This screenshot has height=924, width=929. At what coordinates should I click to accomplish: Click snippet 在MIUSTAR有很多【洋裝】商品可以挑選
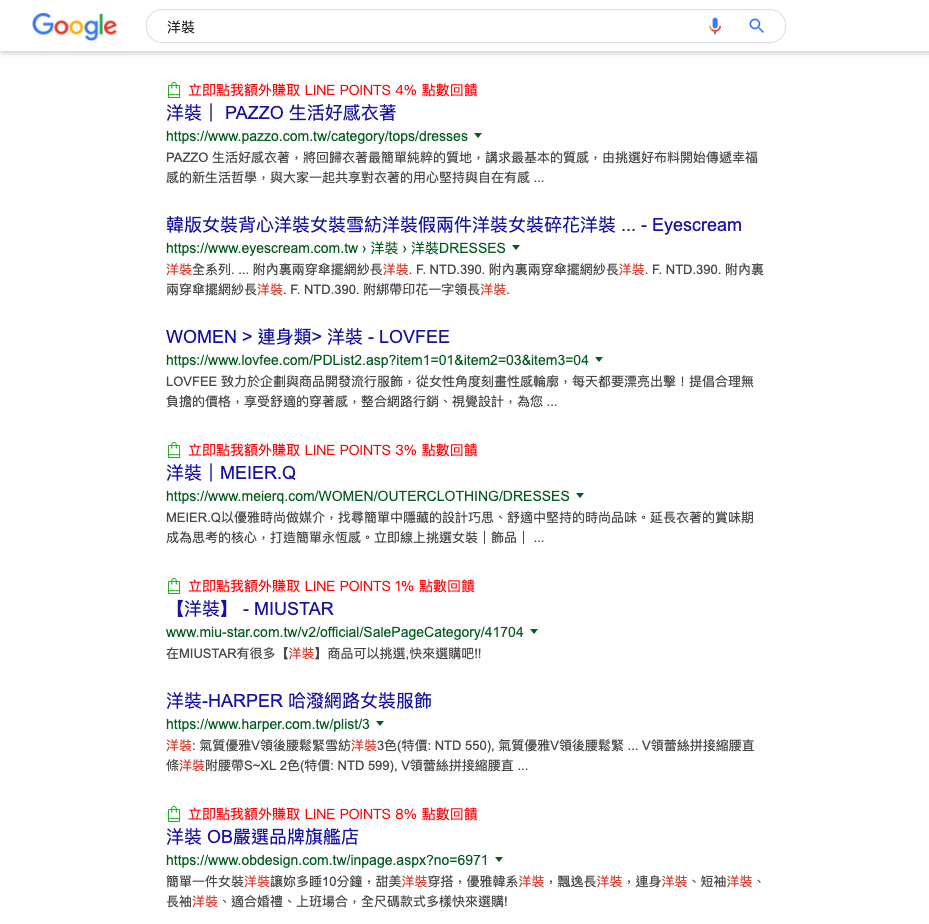tap(323, 653)
